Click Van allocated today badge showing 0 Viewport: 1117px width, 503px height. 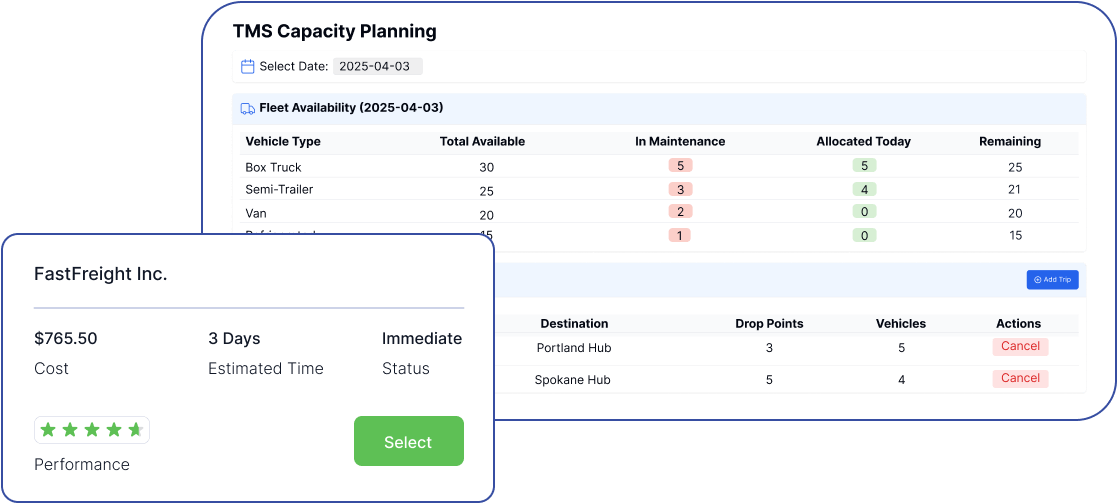pos(864,212)
